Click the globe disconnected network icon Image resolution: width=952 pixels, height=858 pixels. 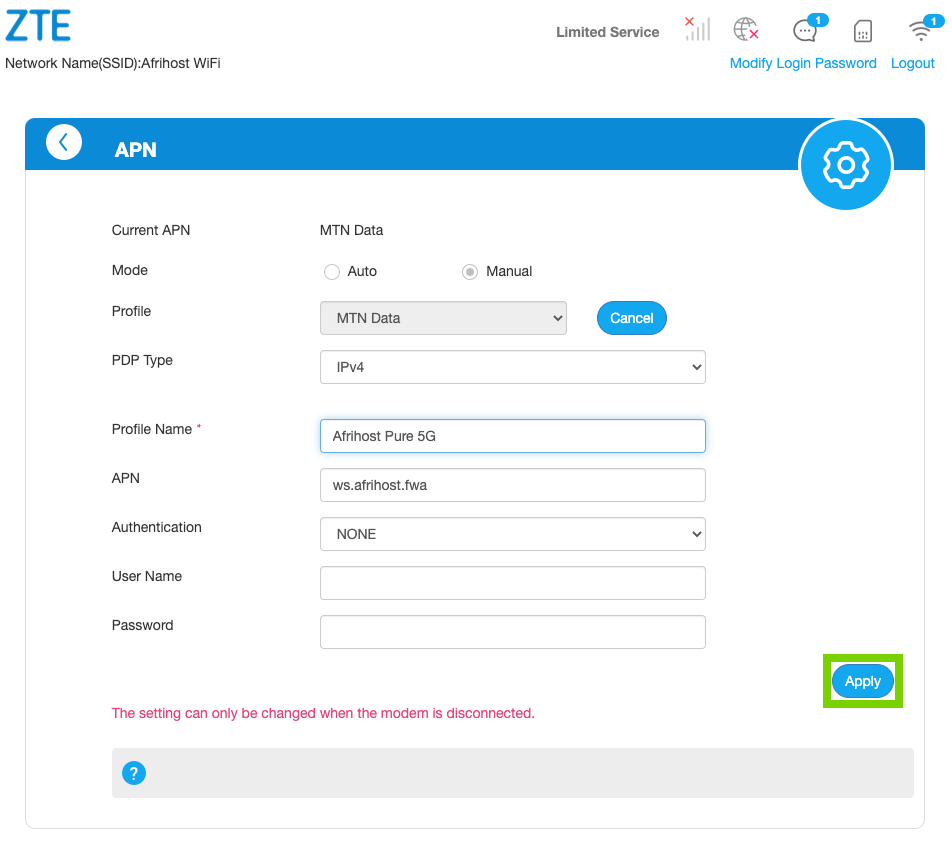pos(746,29)
